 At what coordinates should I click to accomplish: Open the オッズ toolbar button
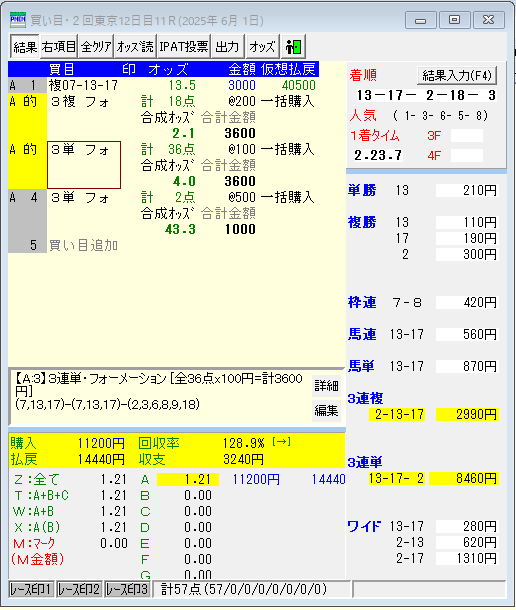(x=263, y=47)
